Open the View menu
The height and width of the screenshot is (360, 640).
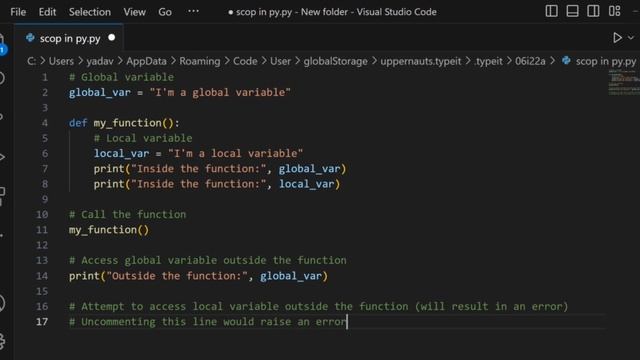click(x=135, y=12)
